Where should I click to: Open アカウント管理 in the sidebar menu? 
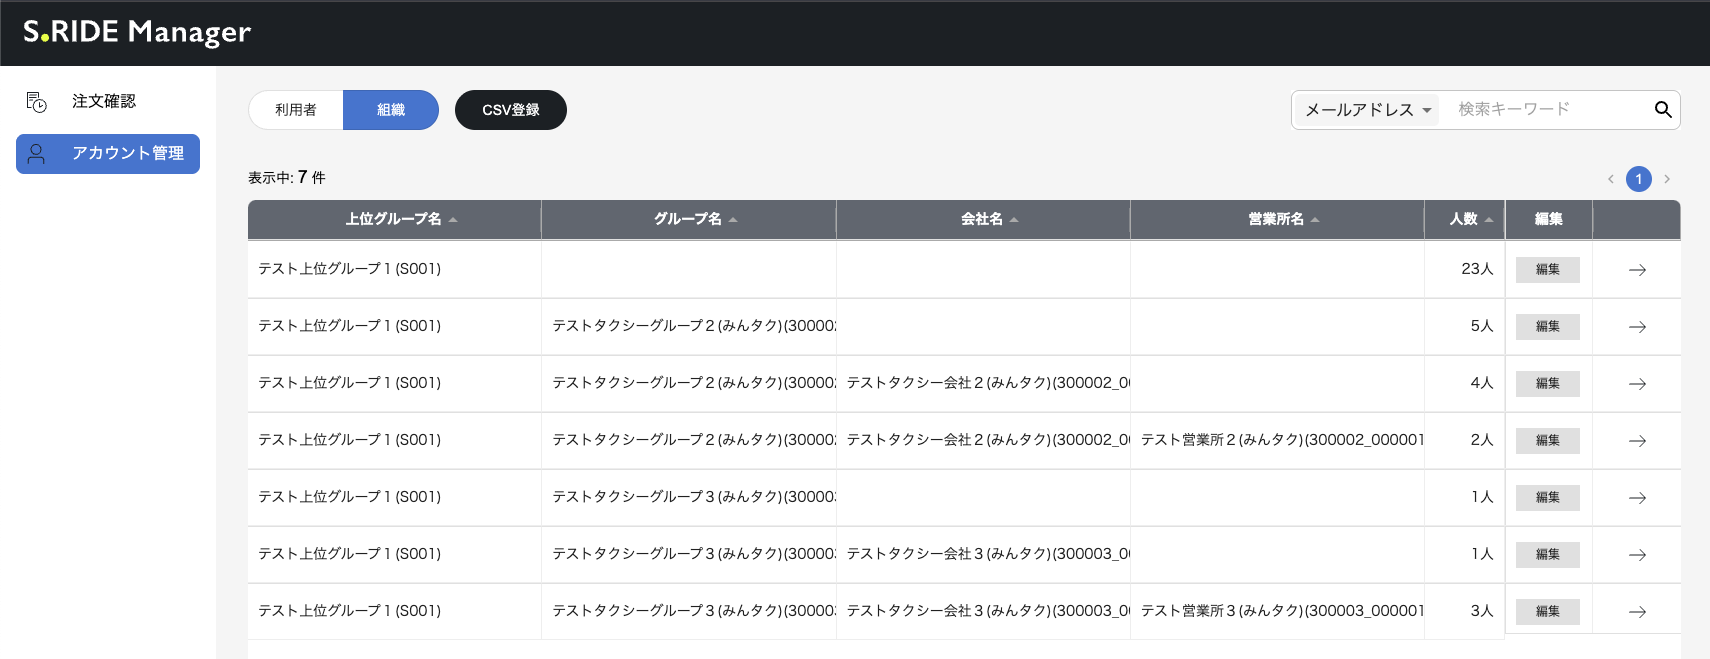127,154
